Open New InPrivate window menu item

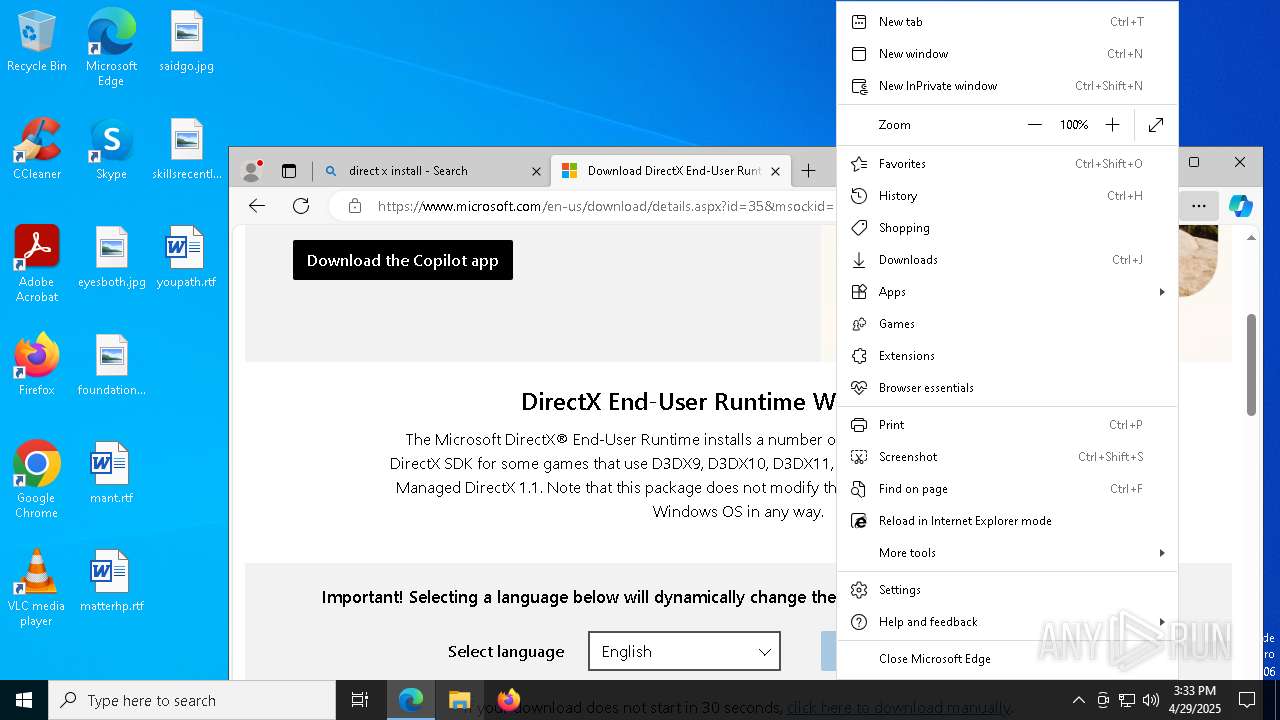(1007, 86)
